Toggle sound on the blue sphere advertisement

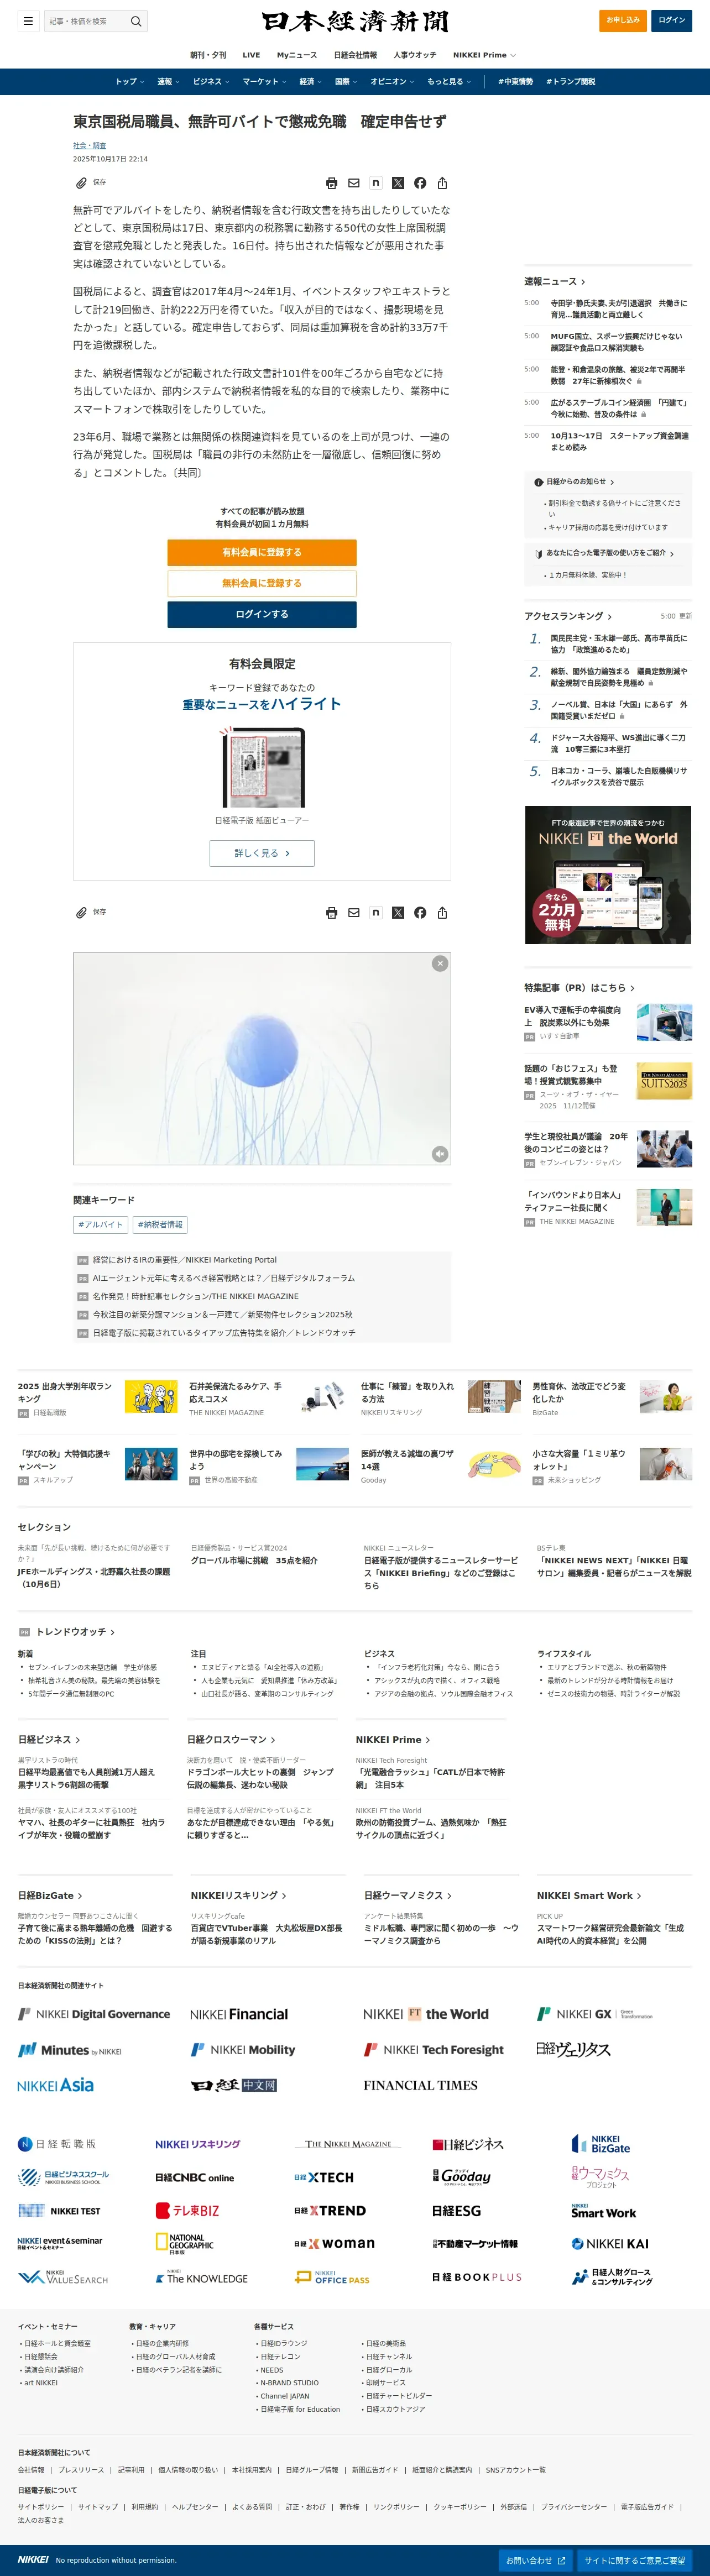pos(440,1154)
